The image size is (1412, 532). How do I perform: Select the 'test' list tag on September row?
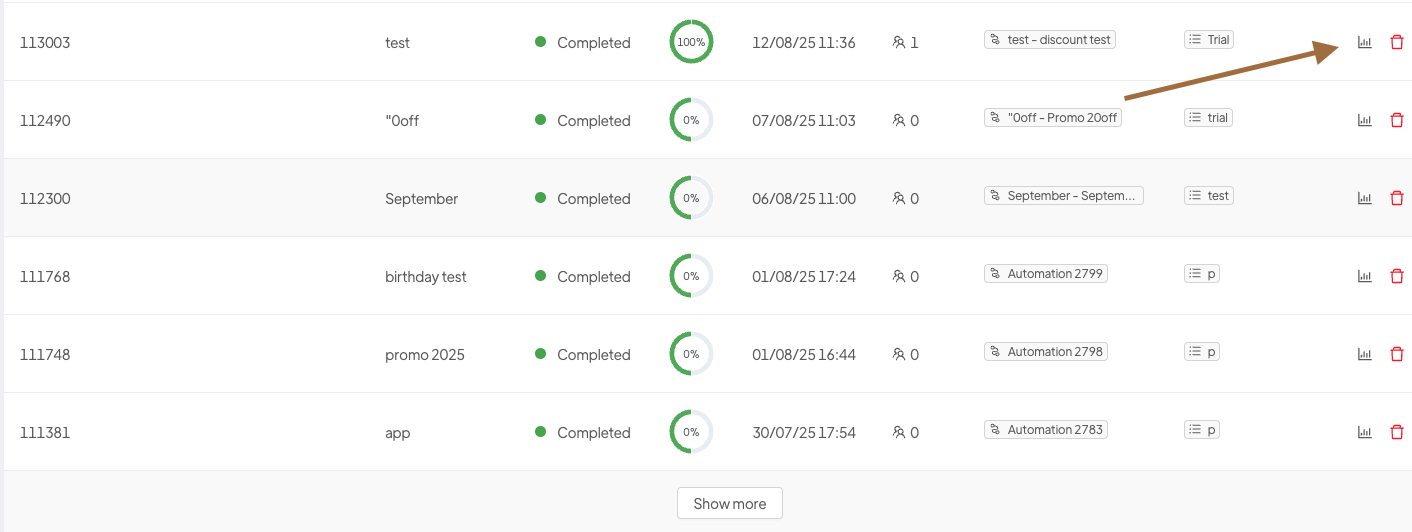(1209, 196)
